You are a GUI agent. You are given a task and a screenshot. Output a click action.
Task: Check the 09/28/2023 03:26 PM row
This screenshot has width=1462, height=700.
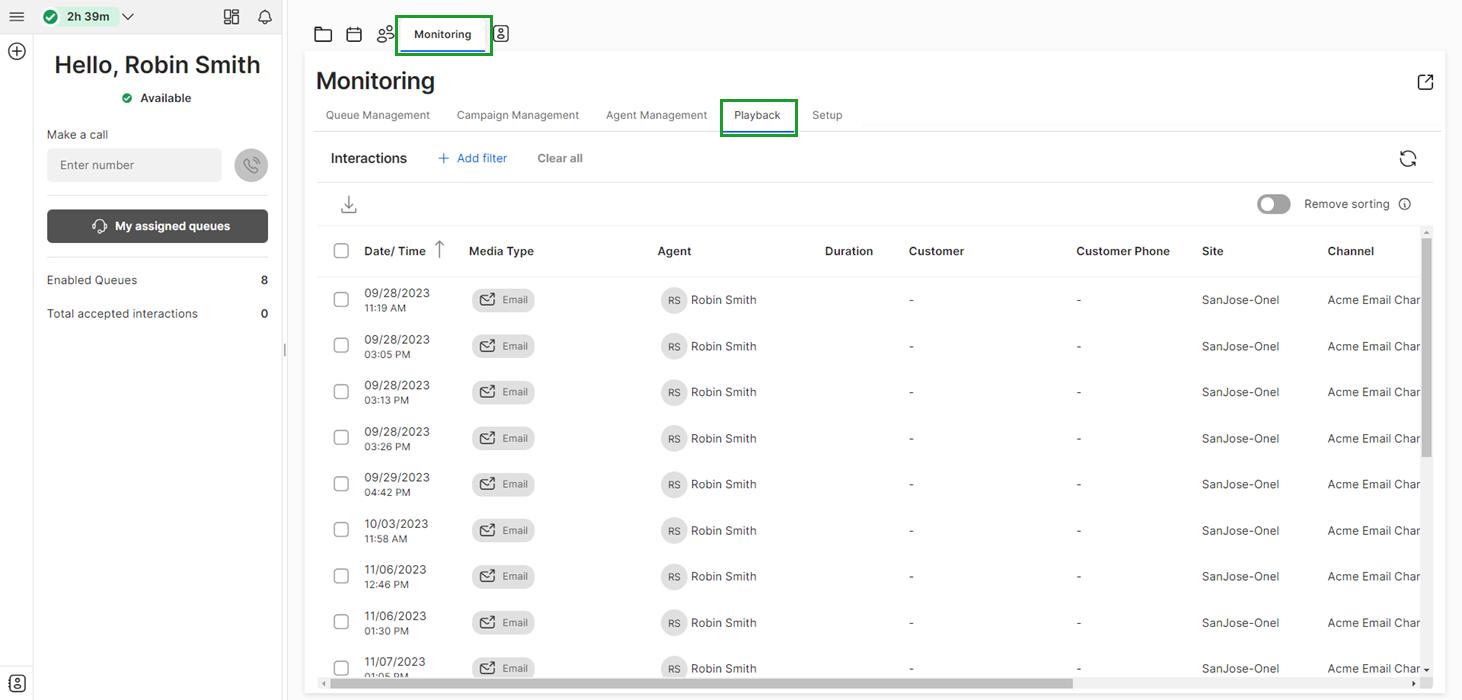[341, 437]
